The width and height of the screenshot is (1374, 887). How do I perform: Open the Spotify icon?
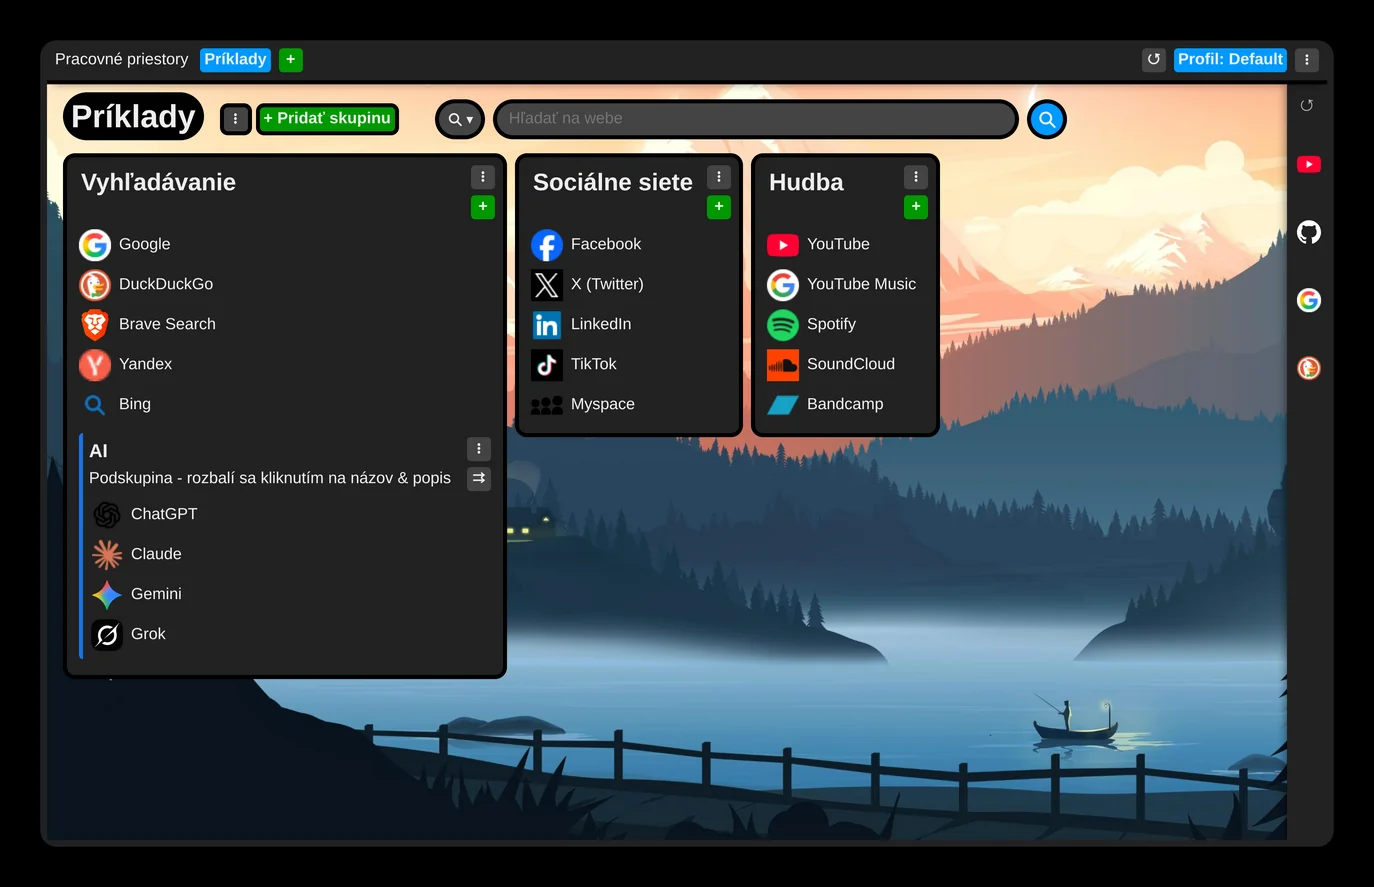click(783, 325)
